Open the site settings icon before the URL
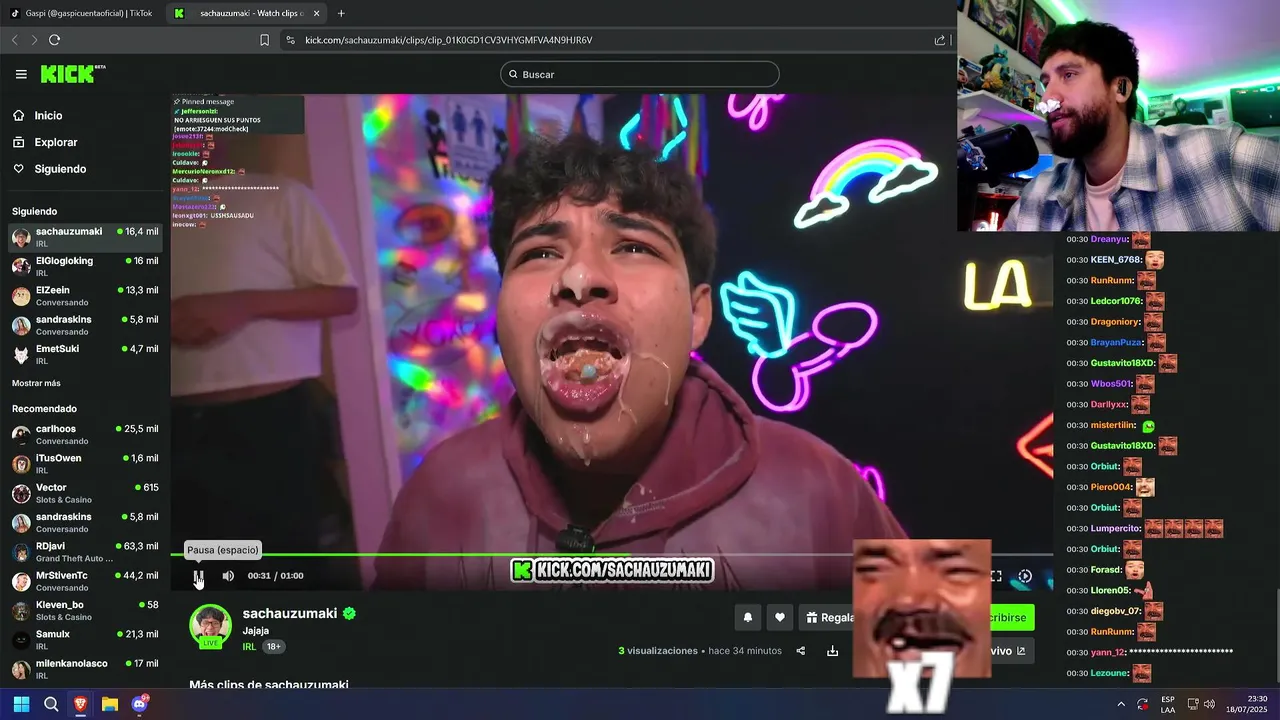Viewport: 1280px width, 720px height. point(290,40)
